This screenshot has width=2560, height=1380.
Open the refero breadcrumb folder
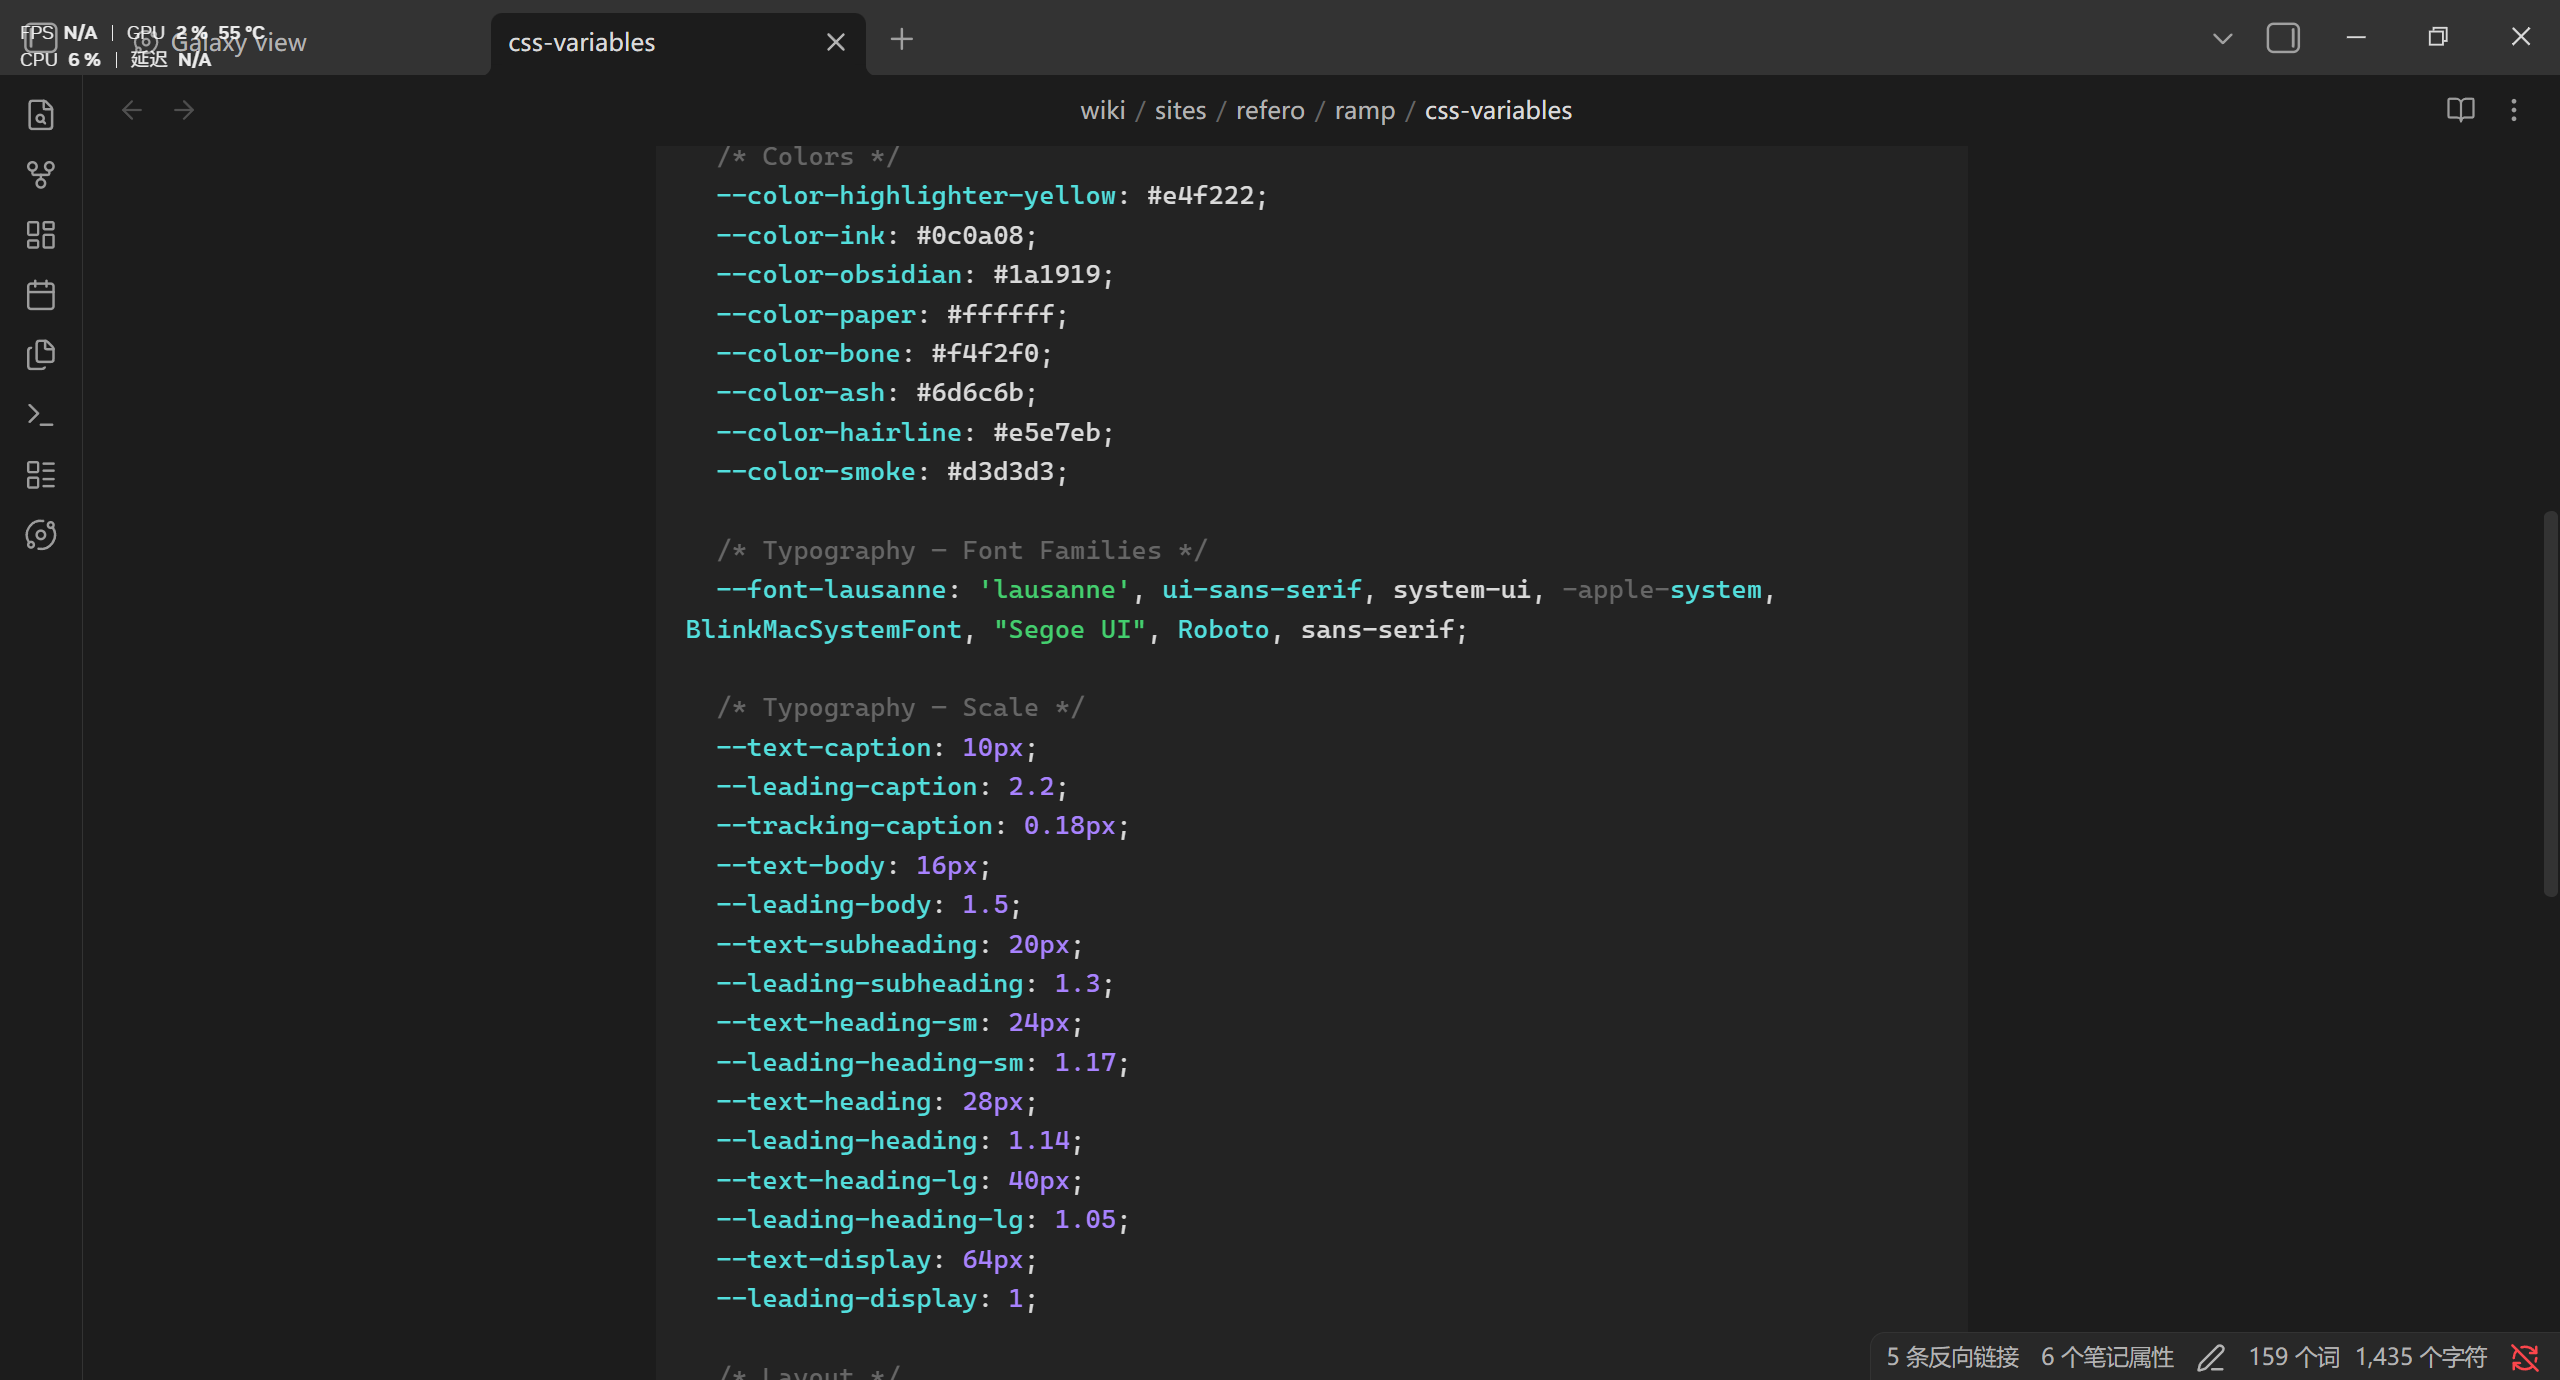point(1270,110)
